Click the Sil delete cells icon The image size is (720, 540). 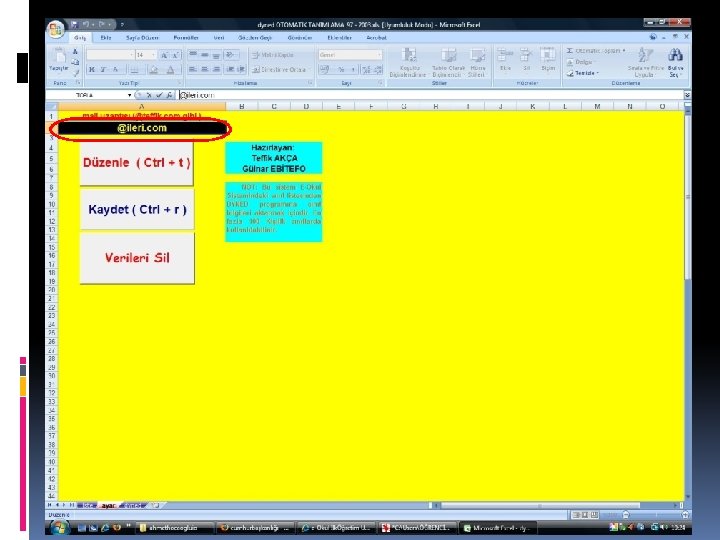point(526,56)
